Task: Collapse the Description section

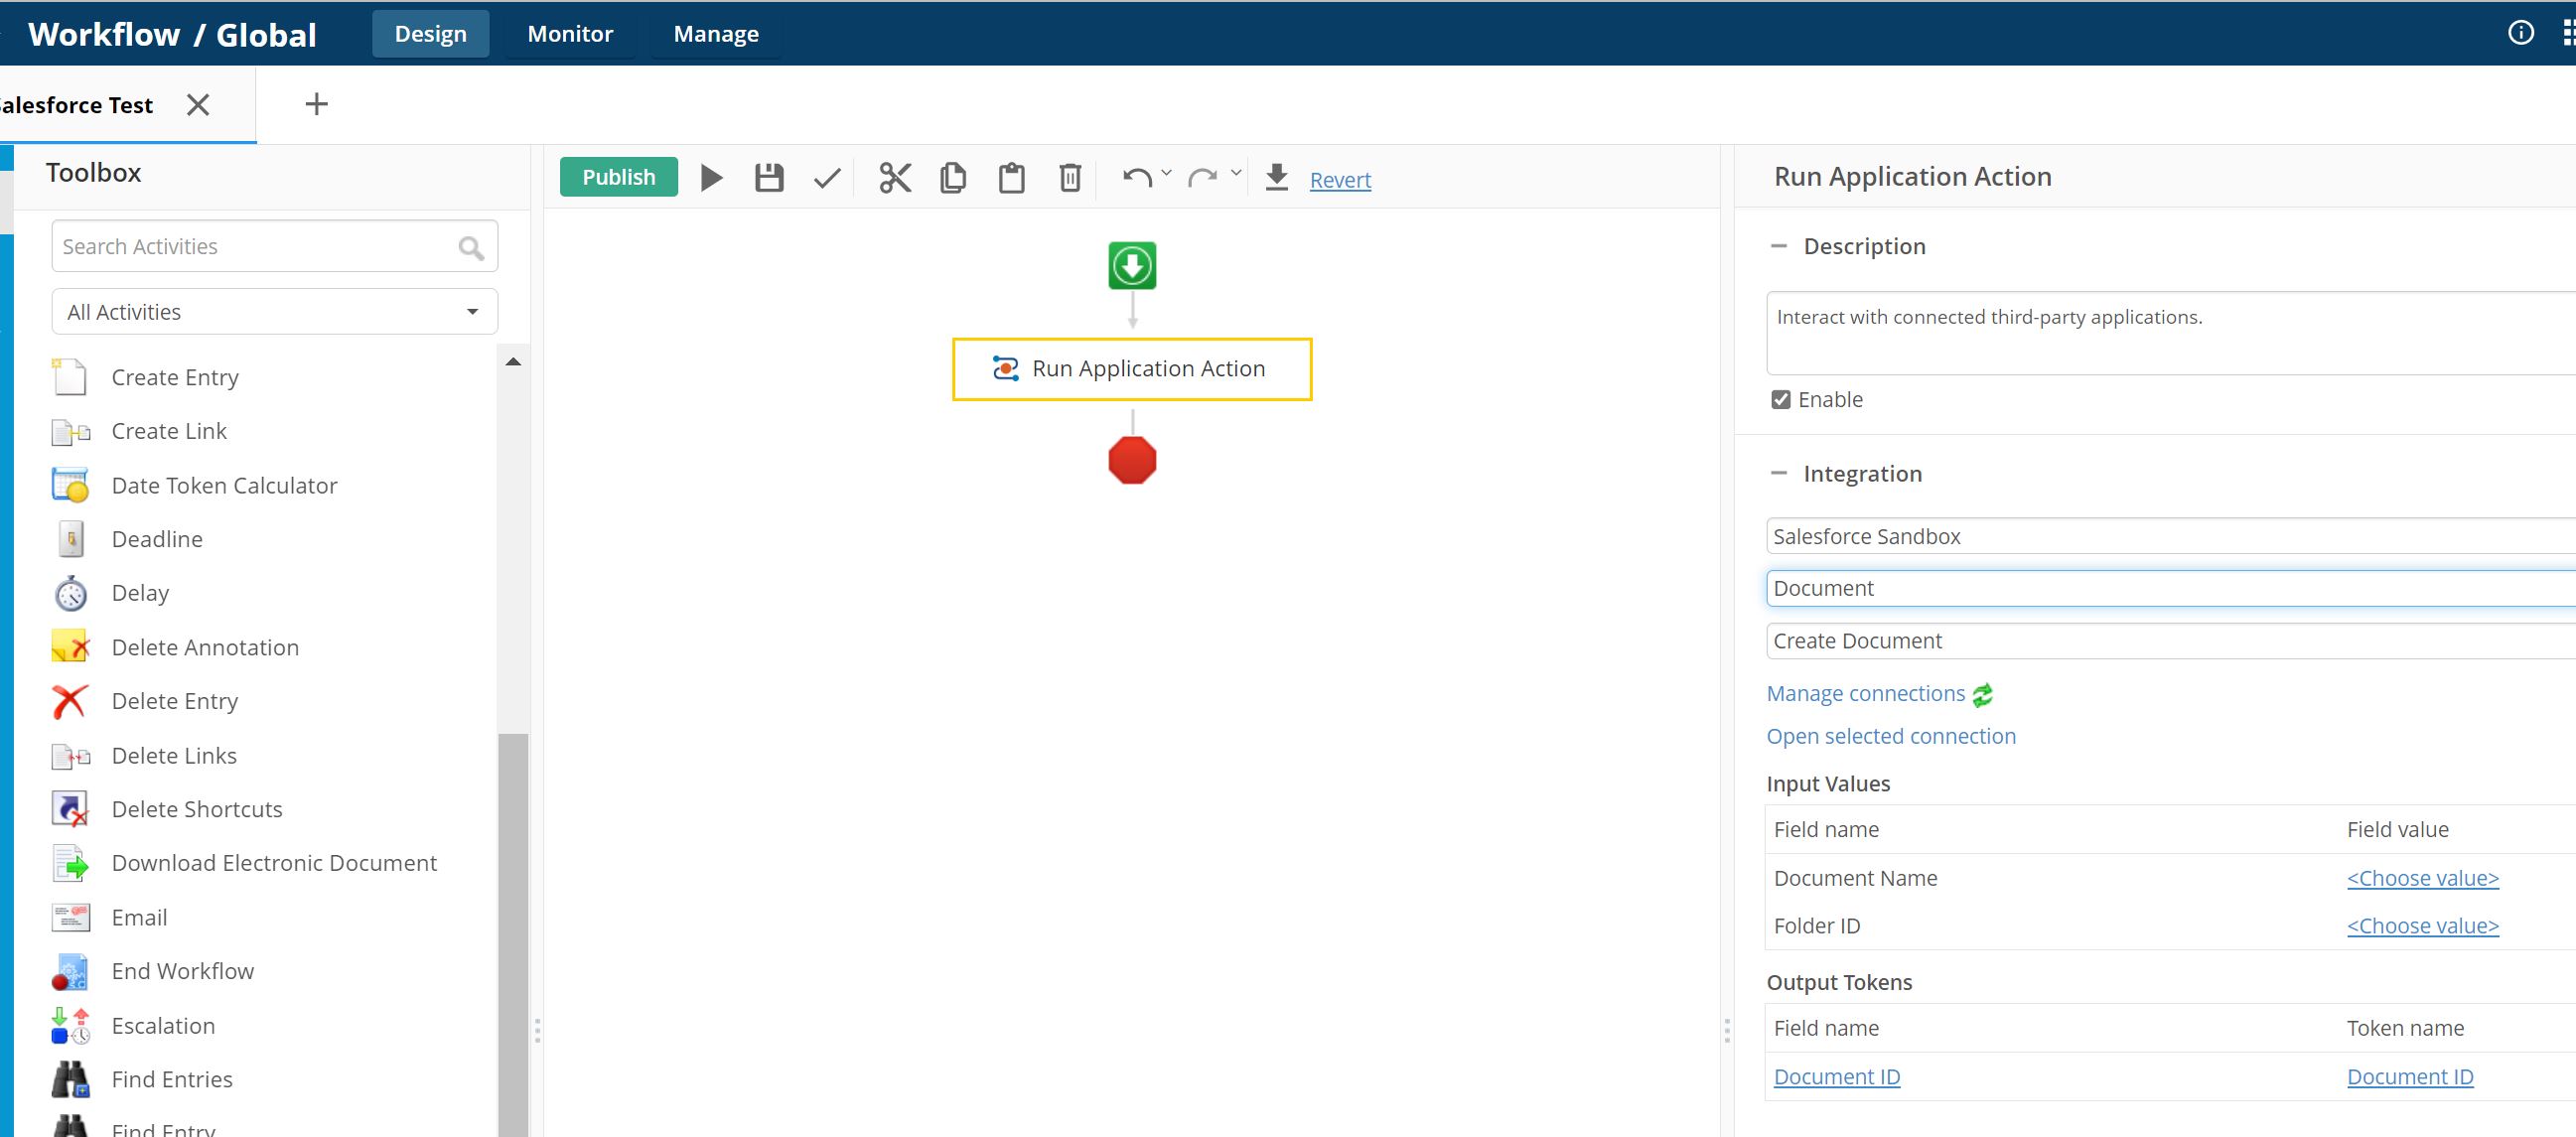Action: click(x=1778, y=246)
